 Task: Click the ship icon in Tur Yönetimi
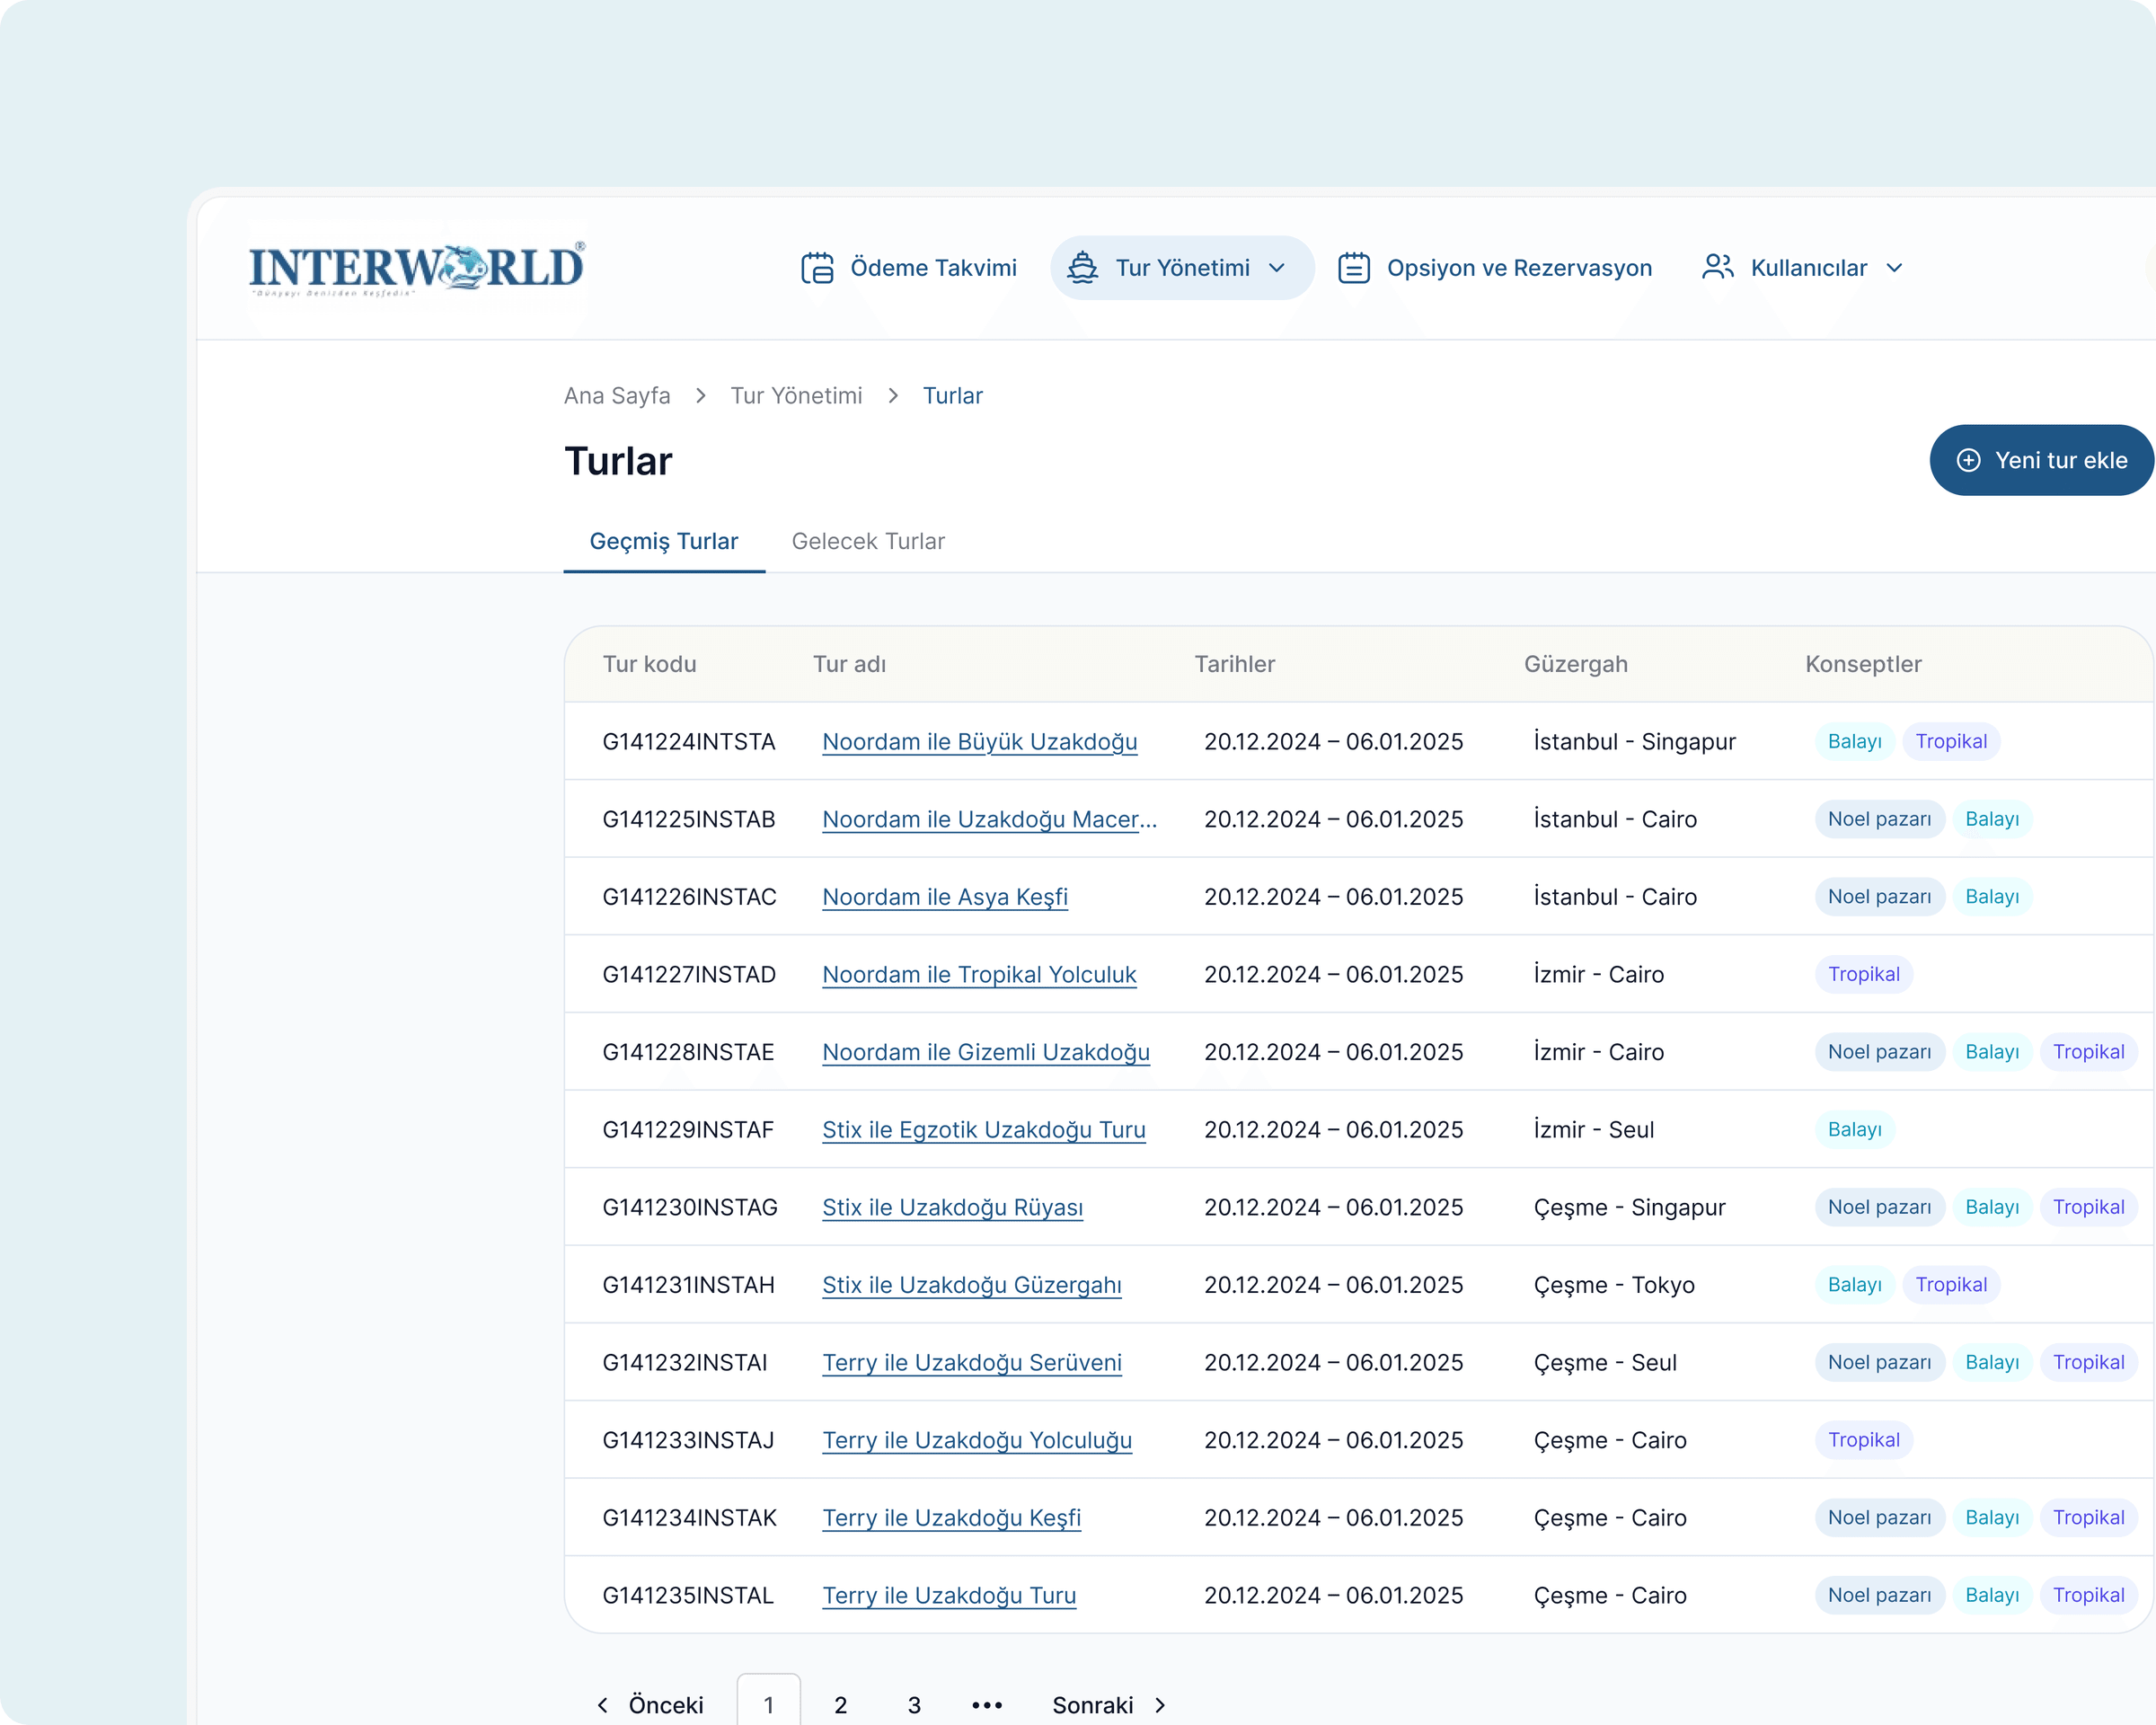pos(1082,268)
